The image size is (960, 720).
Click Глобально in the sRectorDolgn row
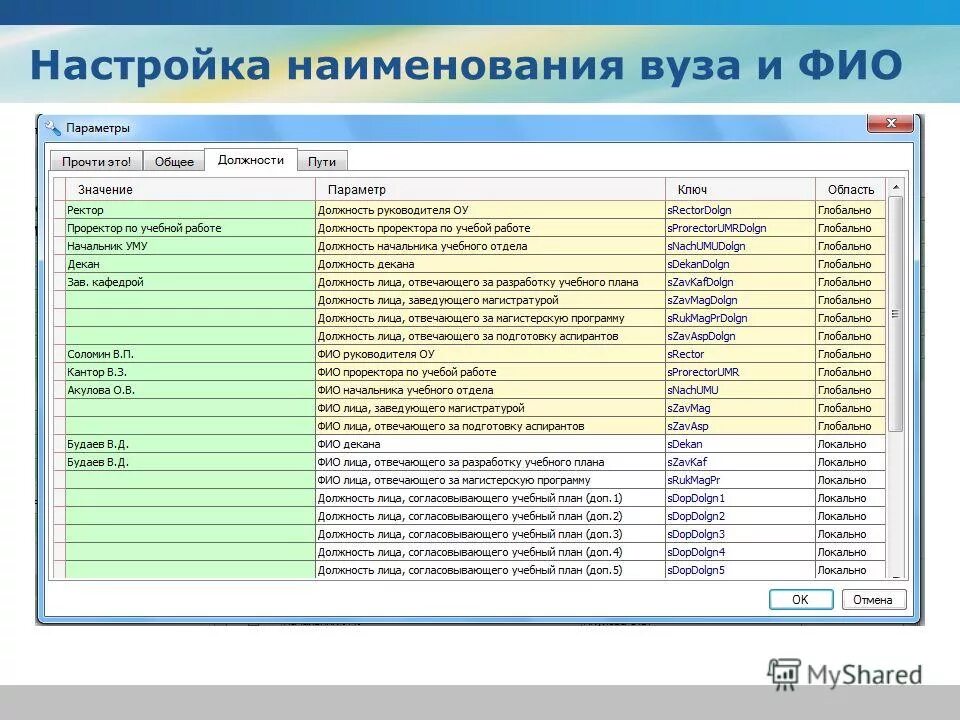850,210
